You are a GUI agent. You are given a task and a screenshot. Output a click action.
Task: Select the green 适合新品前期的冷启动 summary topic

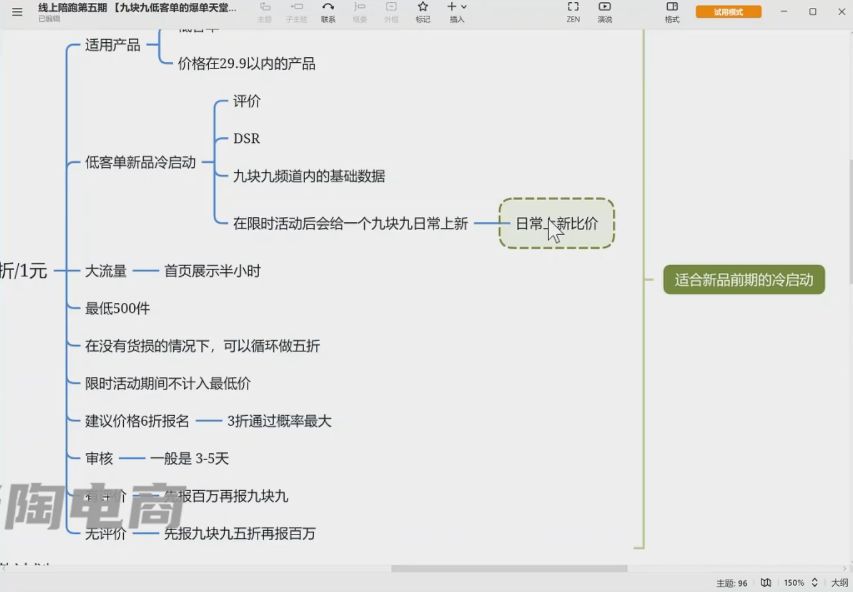click(x=744, y=280)
